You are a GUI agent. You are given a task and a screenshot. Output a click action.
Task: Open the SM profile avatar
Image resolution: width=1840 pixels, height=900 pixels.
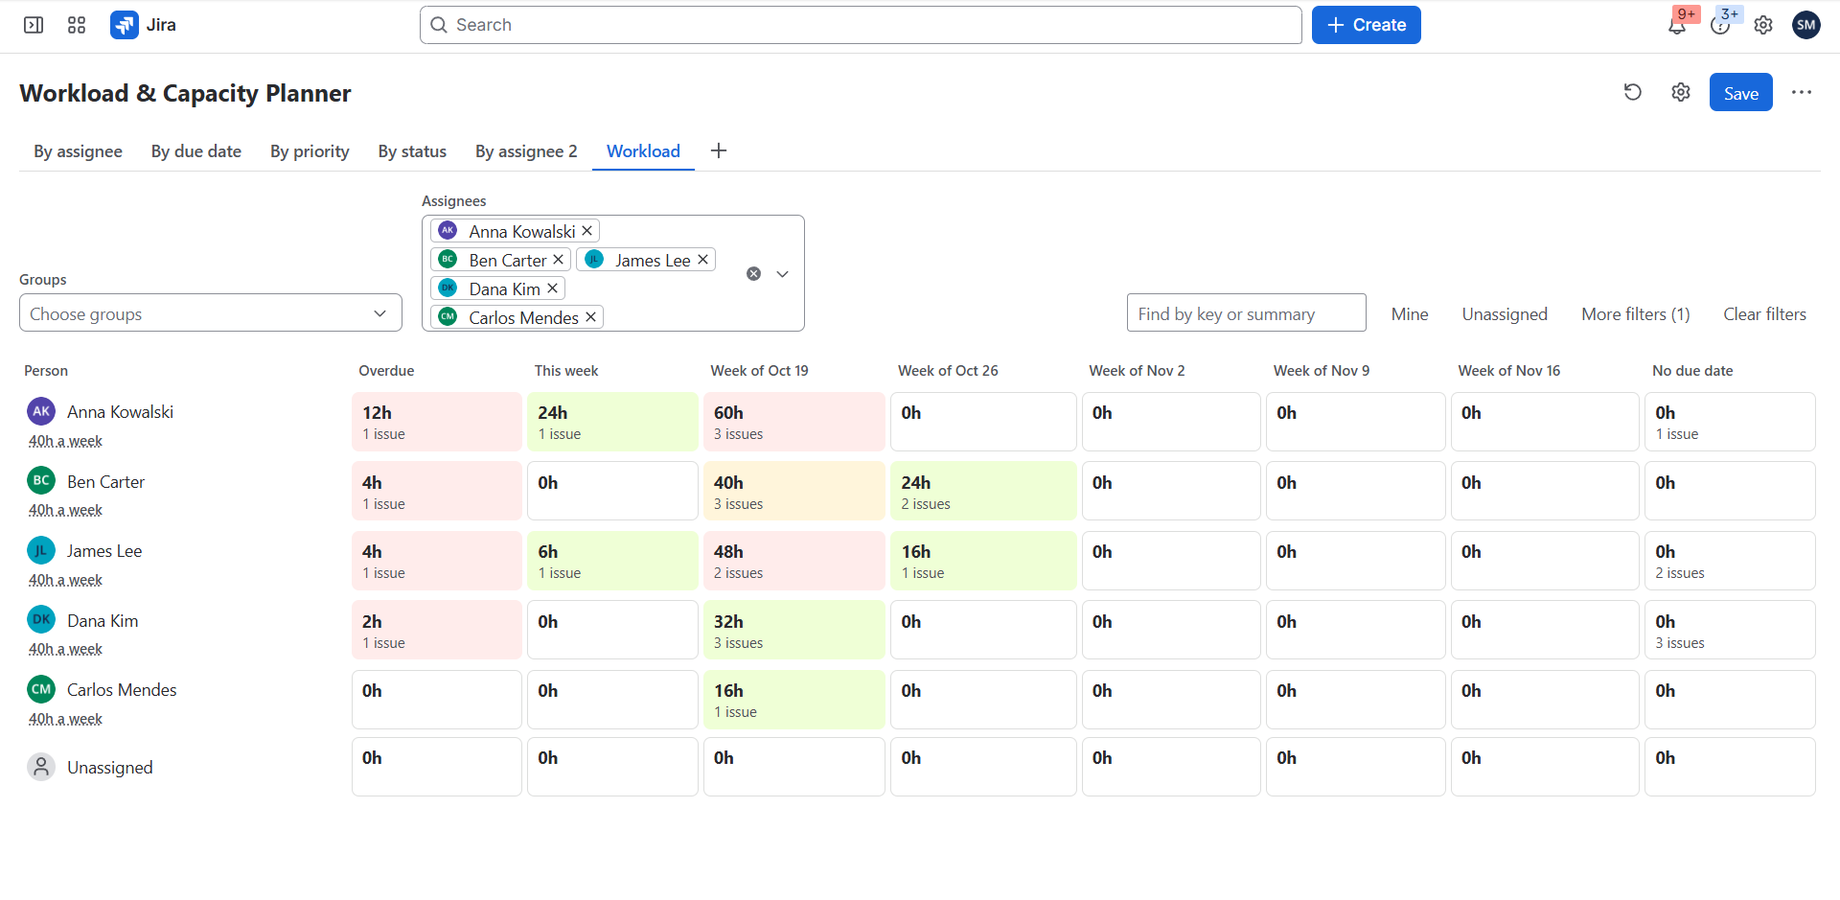point(1806,25)
